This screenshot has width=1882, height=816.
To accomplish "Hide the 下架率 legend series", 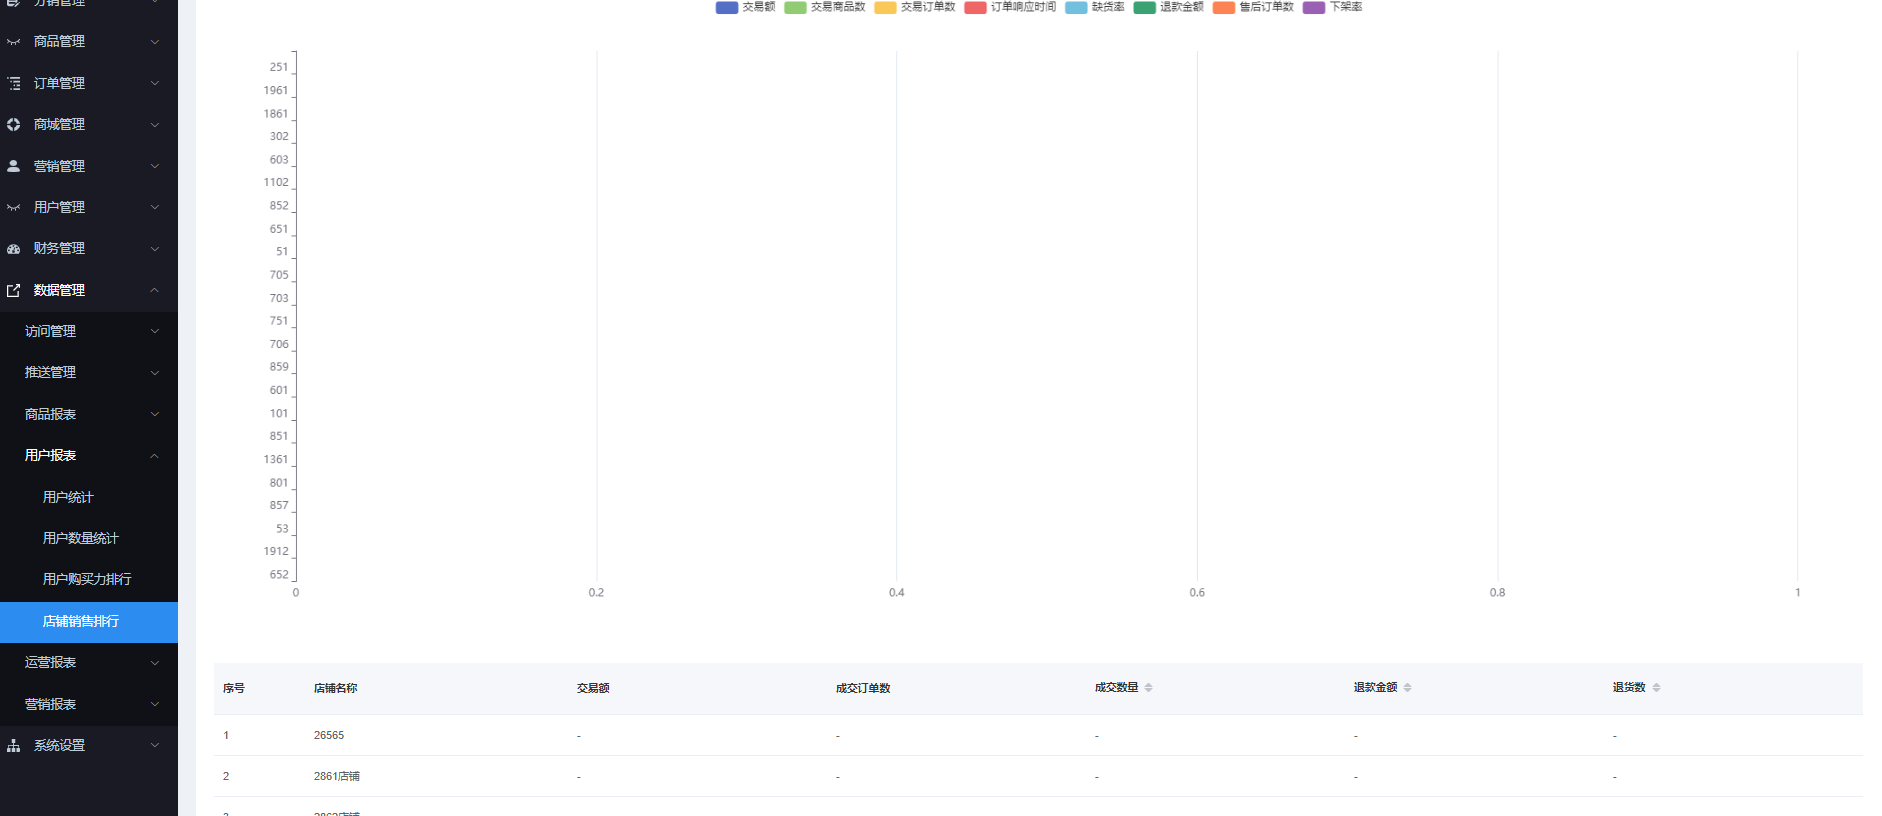I will [x=1332, y=7].
